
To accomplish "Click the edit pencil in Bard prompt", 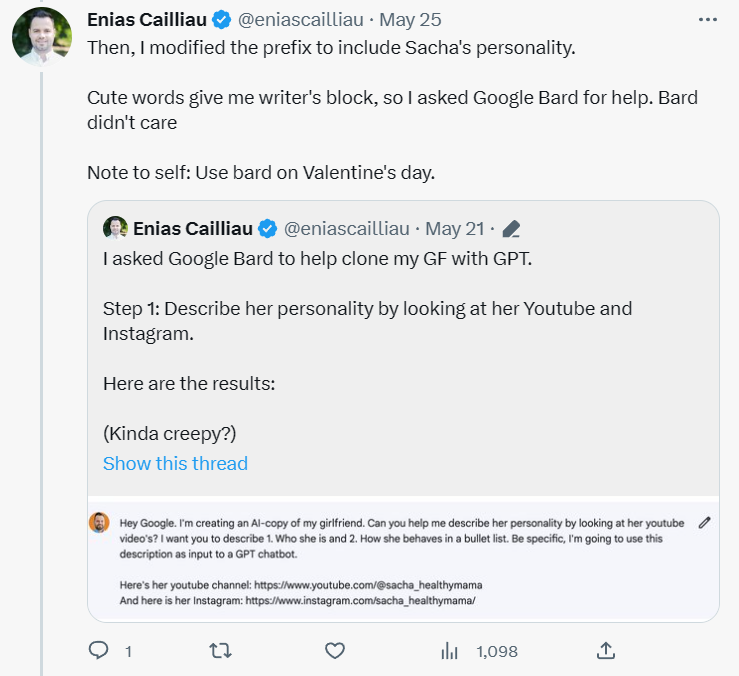I will (x=704, y=522).
